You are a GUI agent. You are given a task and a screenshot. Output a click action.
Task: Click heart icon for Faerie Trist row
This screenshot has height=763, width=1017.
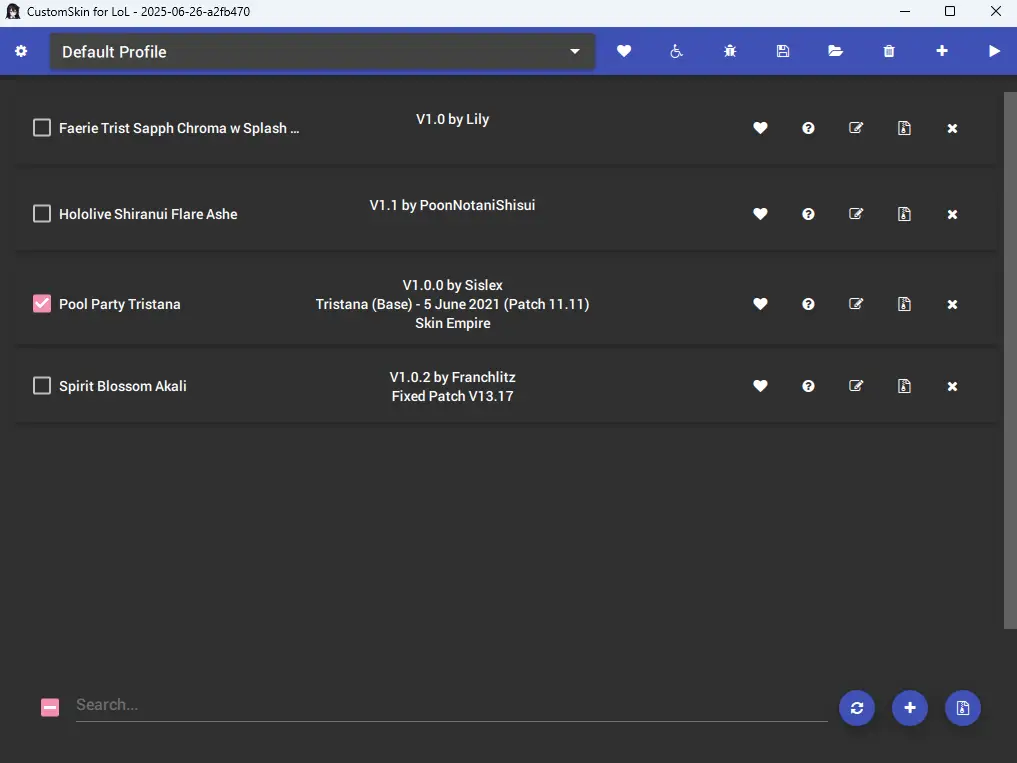tap(760, 128)
